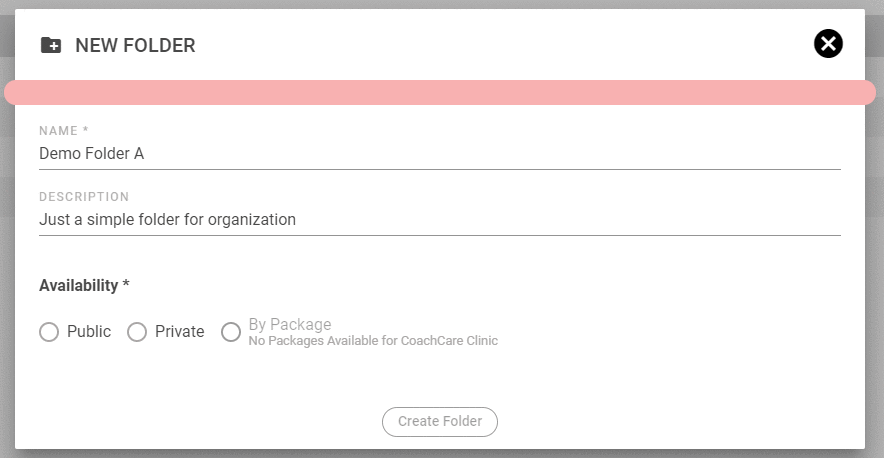Click the Availability section heading
Screen dimensions: 884x458
[x=84, y=286]
